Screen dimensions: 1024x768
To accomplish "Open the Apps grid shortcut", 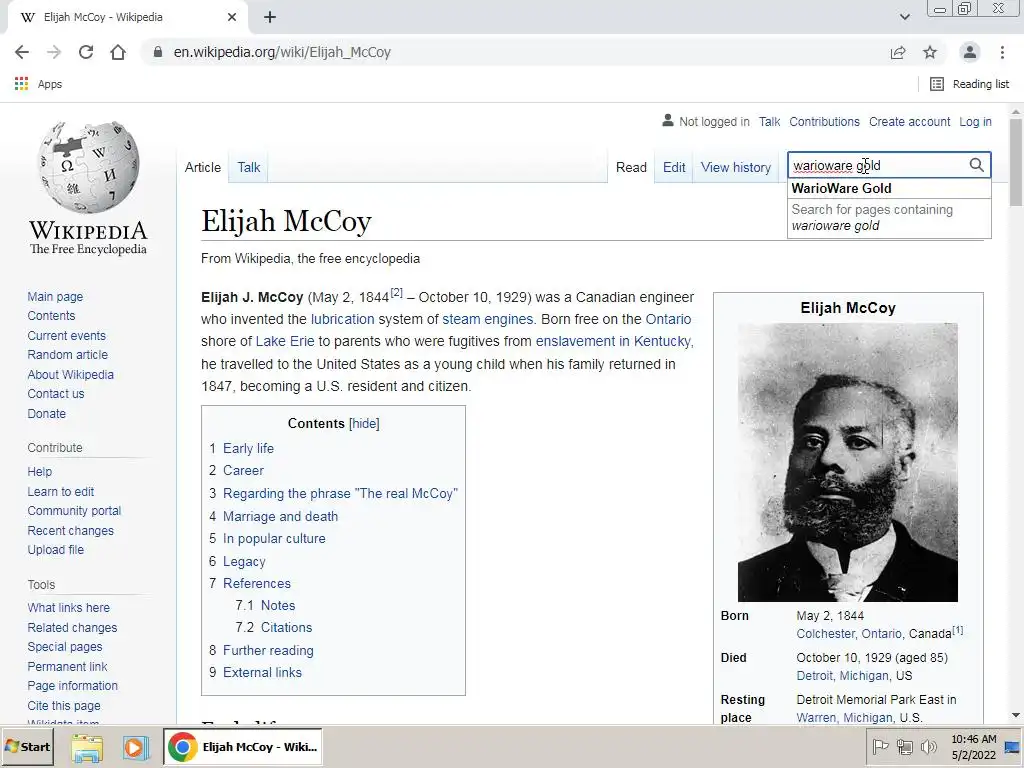I will 38,84.
